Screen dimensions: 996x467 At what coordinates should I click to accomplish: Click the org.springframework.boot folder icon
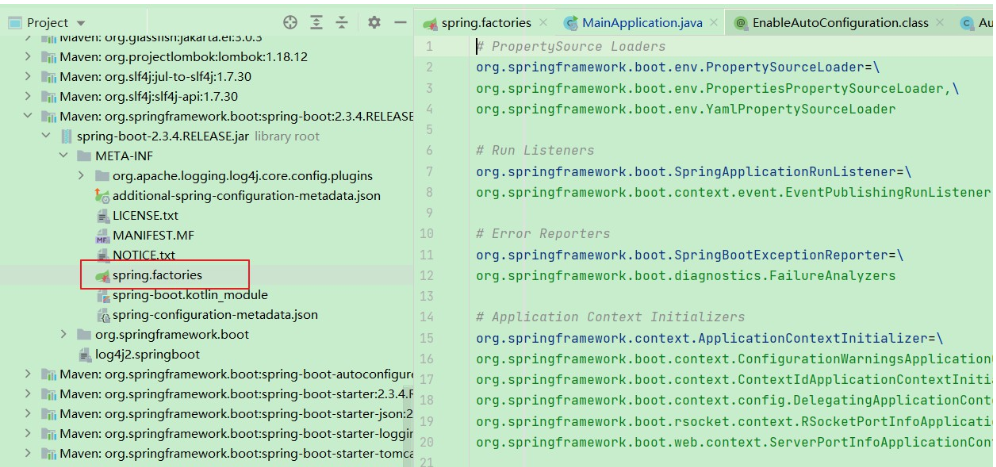(x=84, y=334)
